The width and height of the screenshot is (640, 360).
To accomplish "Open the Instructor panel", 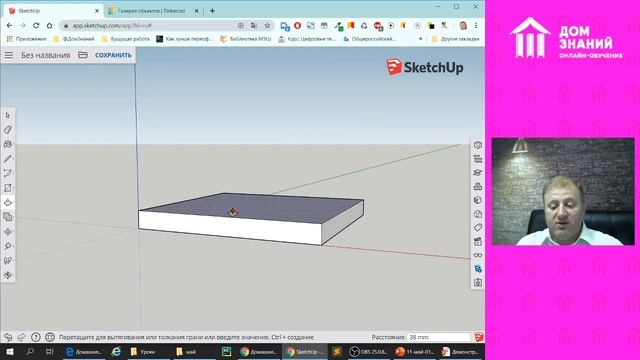I will pos(478,173).
